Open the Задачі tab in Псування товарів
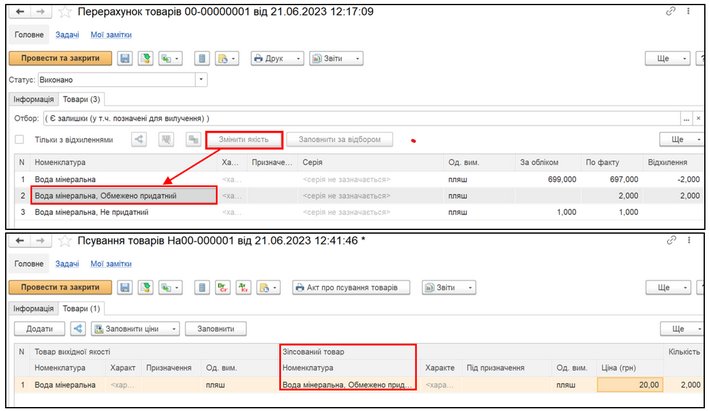 click(68, 263)
